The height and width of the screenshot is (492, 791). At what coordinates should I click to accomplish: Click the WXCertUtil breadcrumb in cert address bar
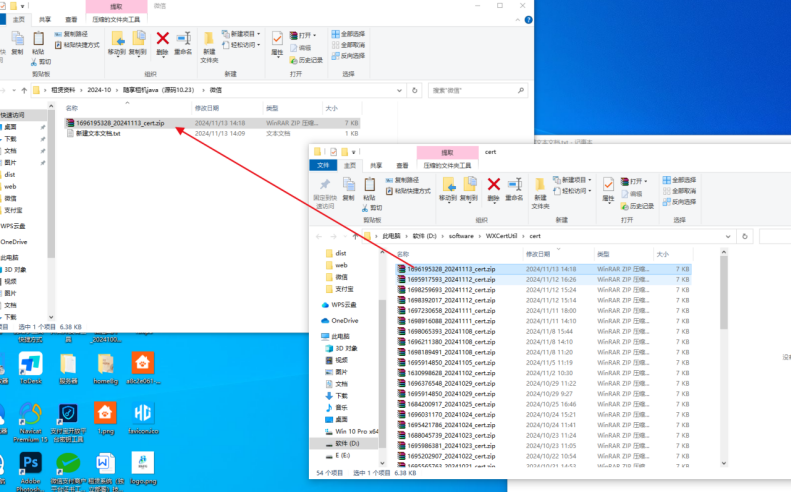(501, 236)
